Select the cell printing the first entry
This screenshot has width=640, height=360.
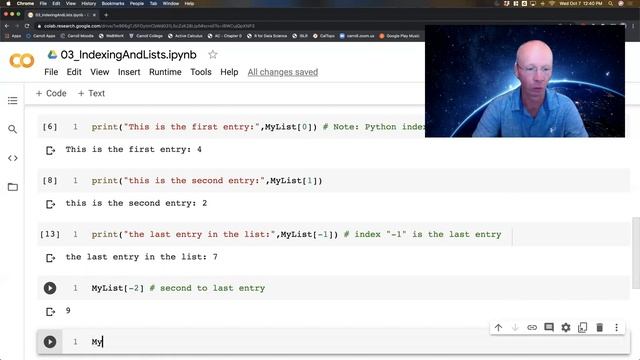(x=231, y=127)
